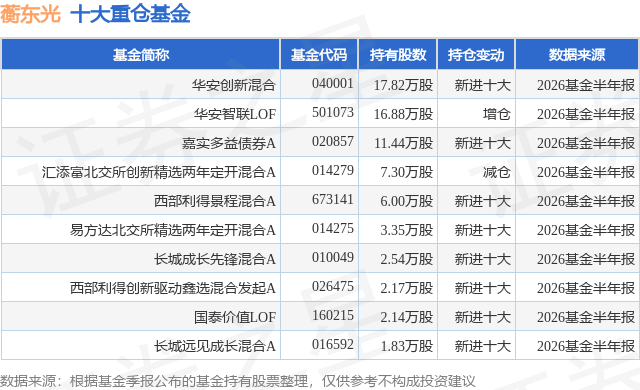Click 长城远见成长混合A fund name
The image size is (640, 390).
pos(215,346)
